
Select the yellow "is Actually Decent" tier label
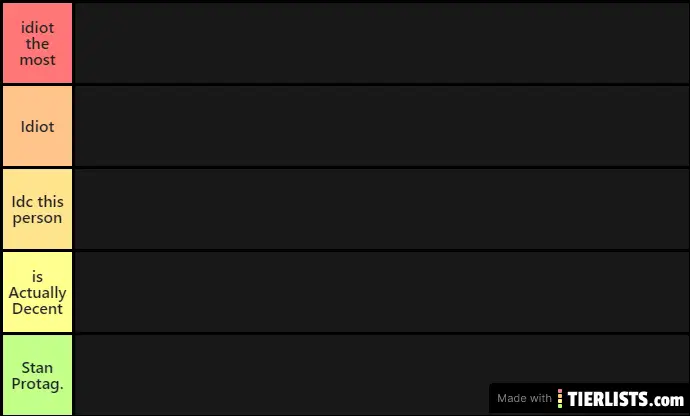coord(37,292)
